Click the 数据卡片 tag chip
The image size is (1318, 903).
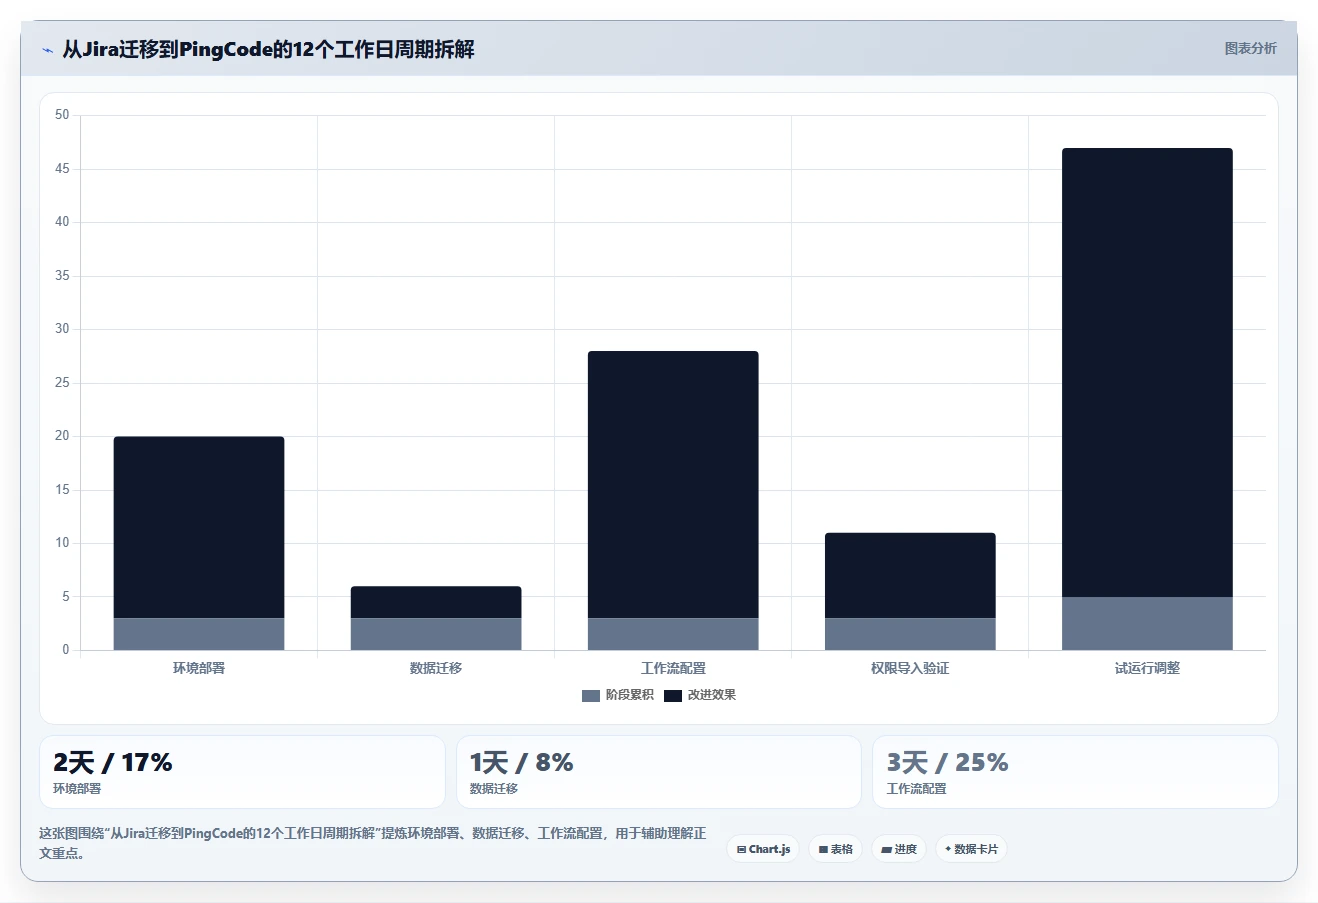point(971,849)
